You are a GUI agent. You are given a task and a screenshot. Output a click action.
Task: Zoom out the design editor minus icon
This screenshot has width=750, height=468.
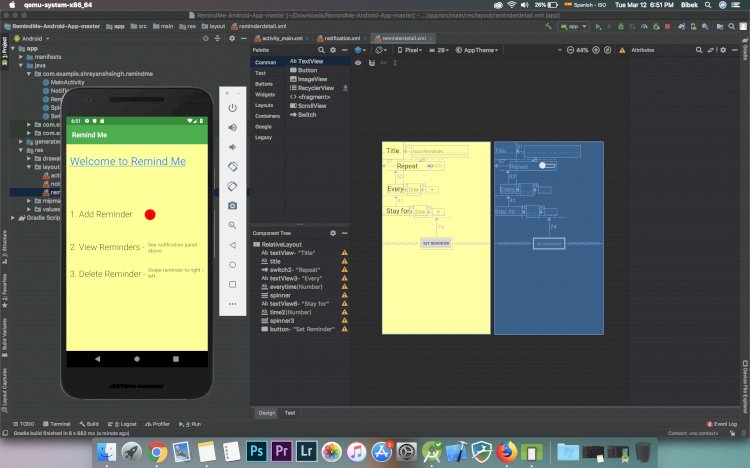[x=570, y=50]
